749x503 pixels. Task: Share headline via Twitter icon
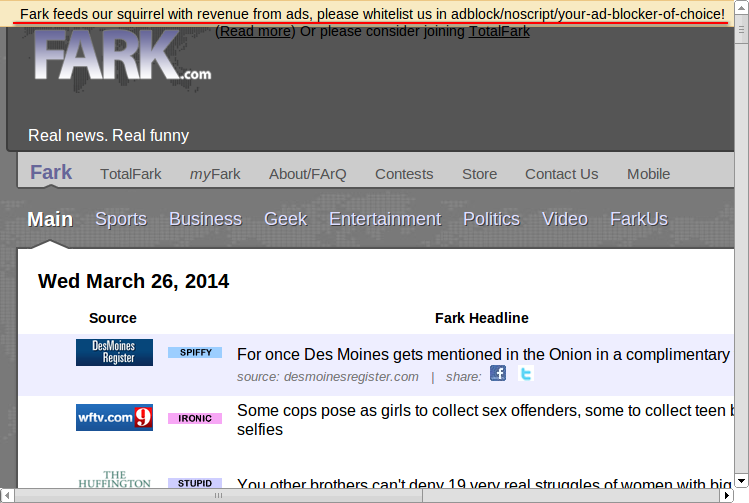pos(526,374)
